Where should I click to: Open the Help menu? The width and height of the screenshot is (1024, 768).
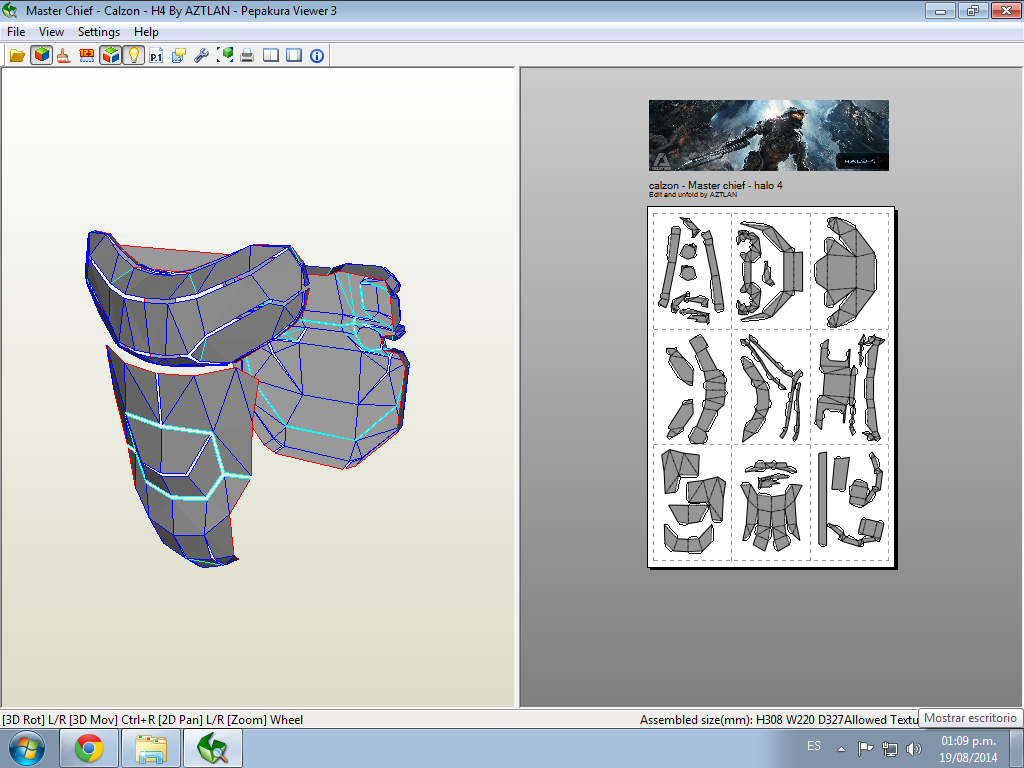146,32
